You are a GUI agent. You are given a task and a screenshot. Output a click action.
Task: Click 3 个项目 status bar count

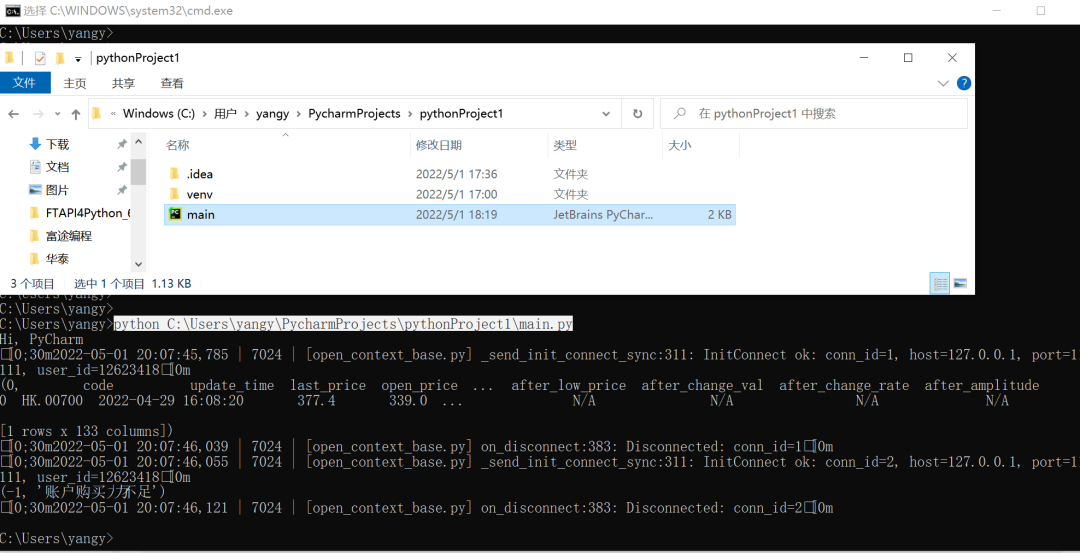pos(33,283)
